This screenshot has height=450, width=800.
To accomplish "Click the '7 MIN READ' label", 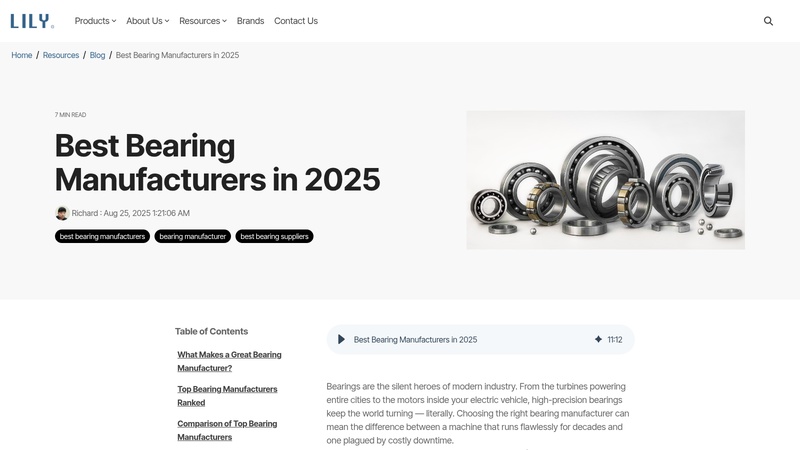I will [70, 115].
